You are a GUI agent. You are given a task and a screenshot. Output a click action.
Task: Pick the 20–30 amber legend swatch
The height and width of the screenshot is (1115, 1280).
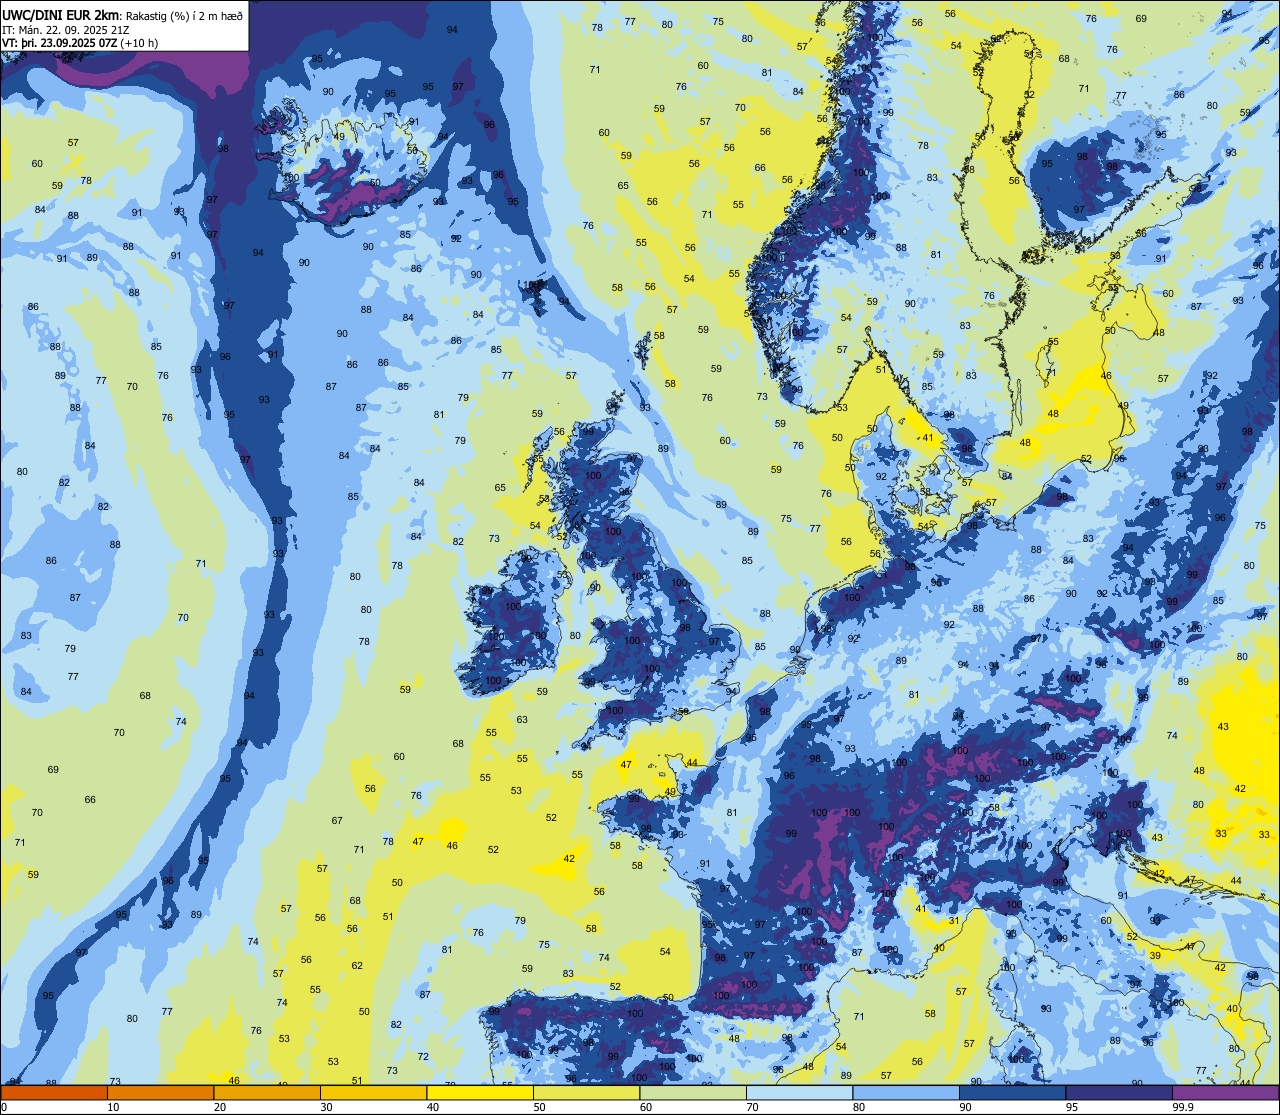pyautogui.click(x=267, y=1093)
